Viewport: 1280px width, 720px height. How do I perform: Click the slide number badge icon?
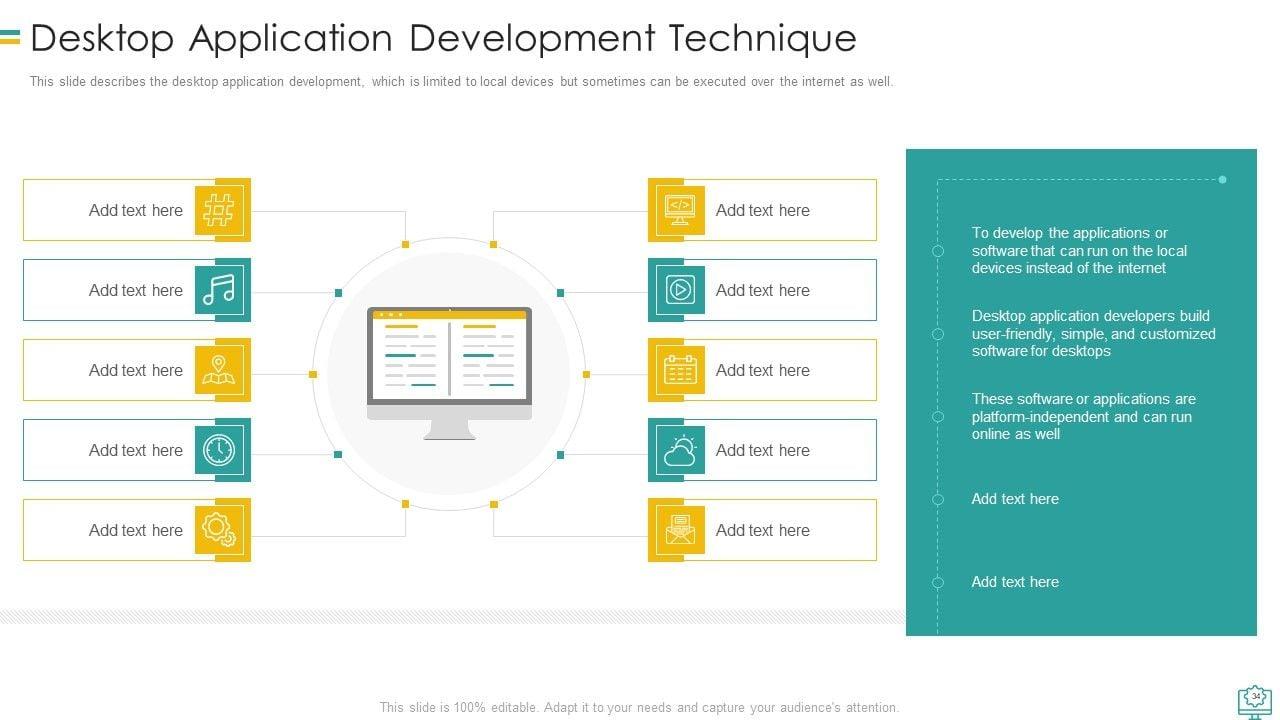point(1254,698)
